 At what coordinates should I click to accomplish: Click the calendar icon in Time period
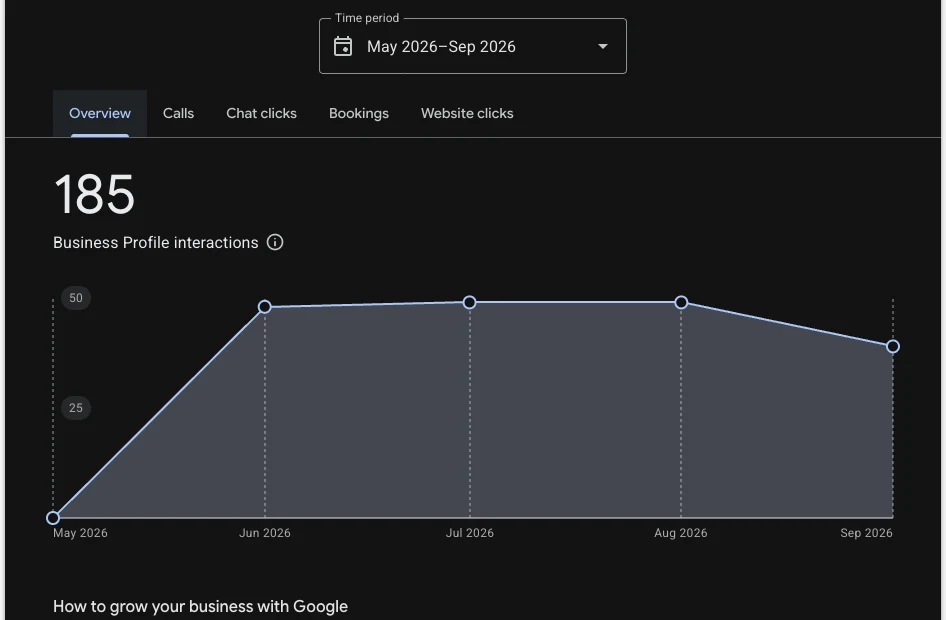[343, 46]
